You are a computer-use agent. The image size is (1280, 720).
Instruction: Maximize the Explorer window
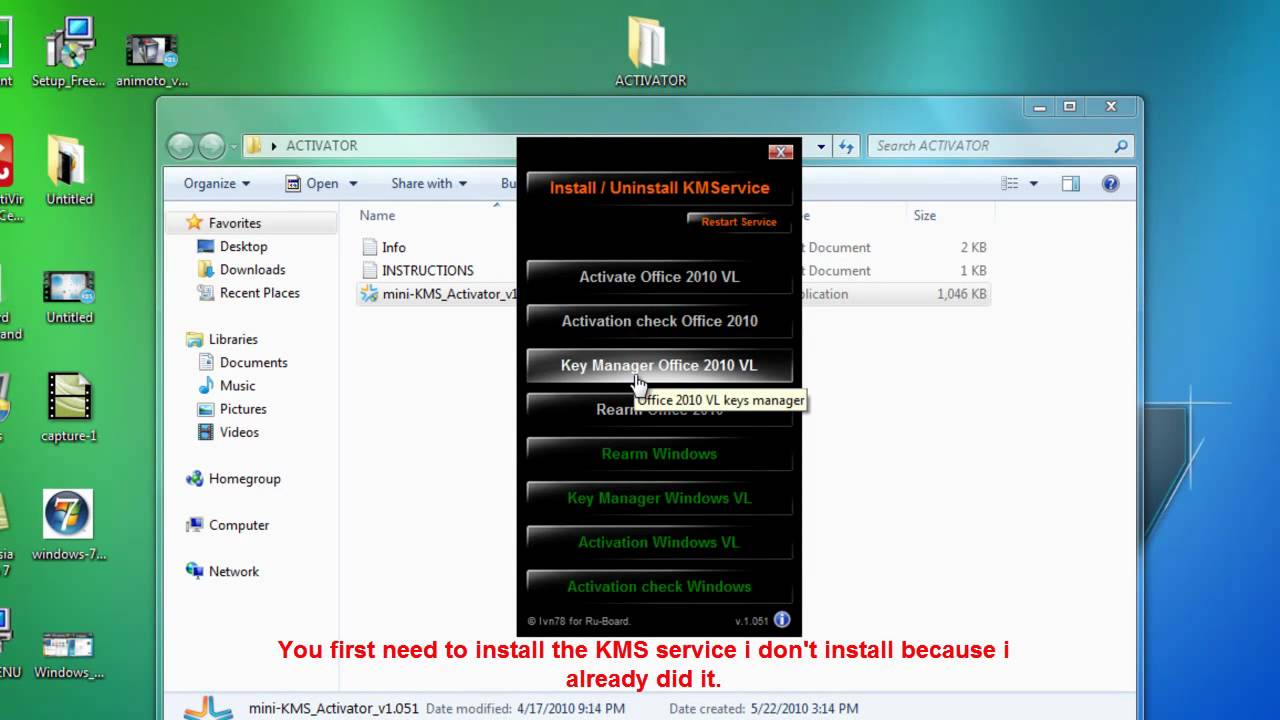point(1069,106)
